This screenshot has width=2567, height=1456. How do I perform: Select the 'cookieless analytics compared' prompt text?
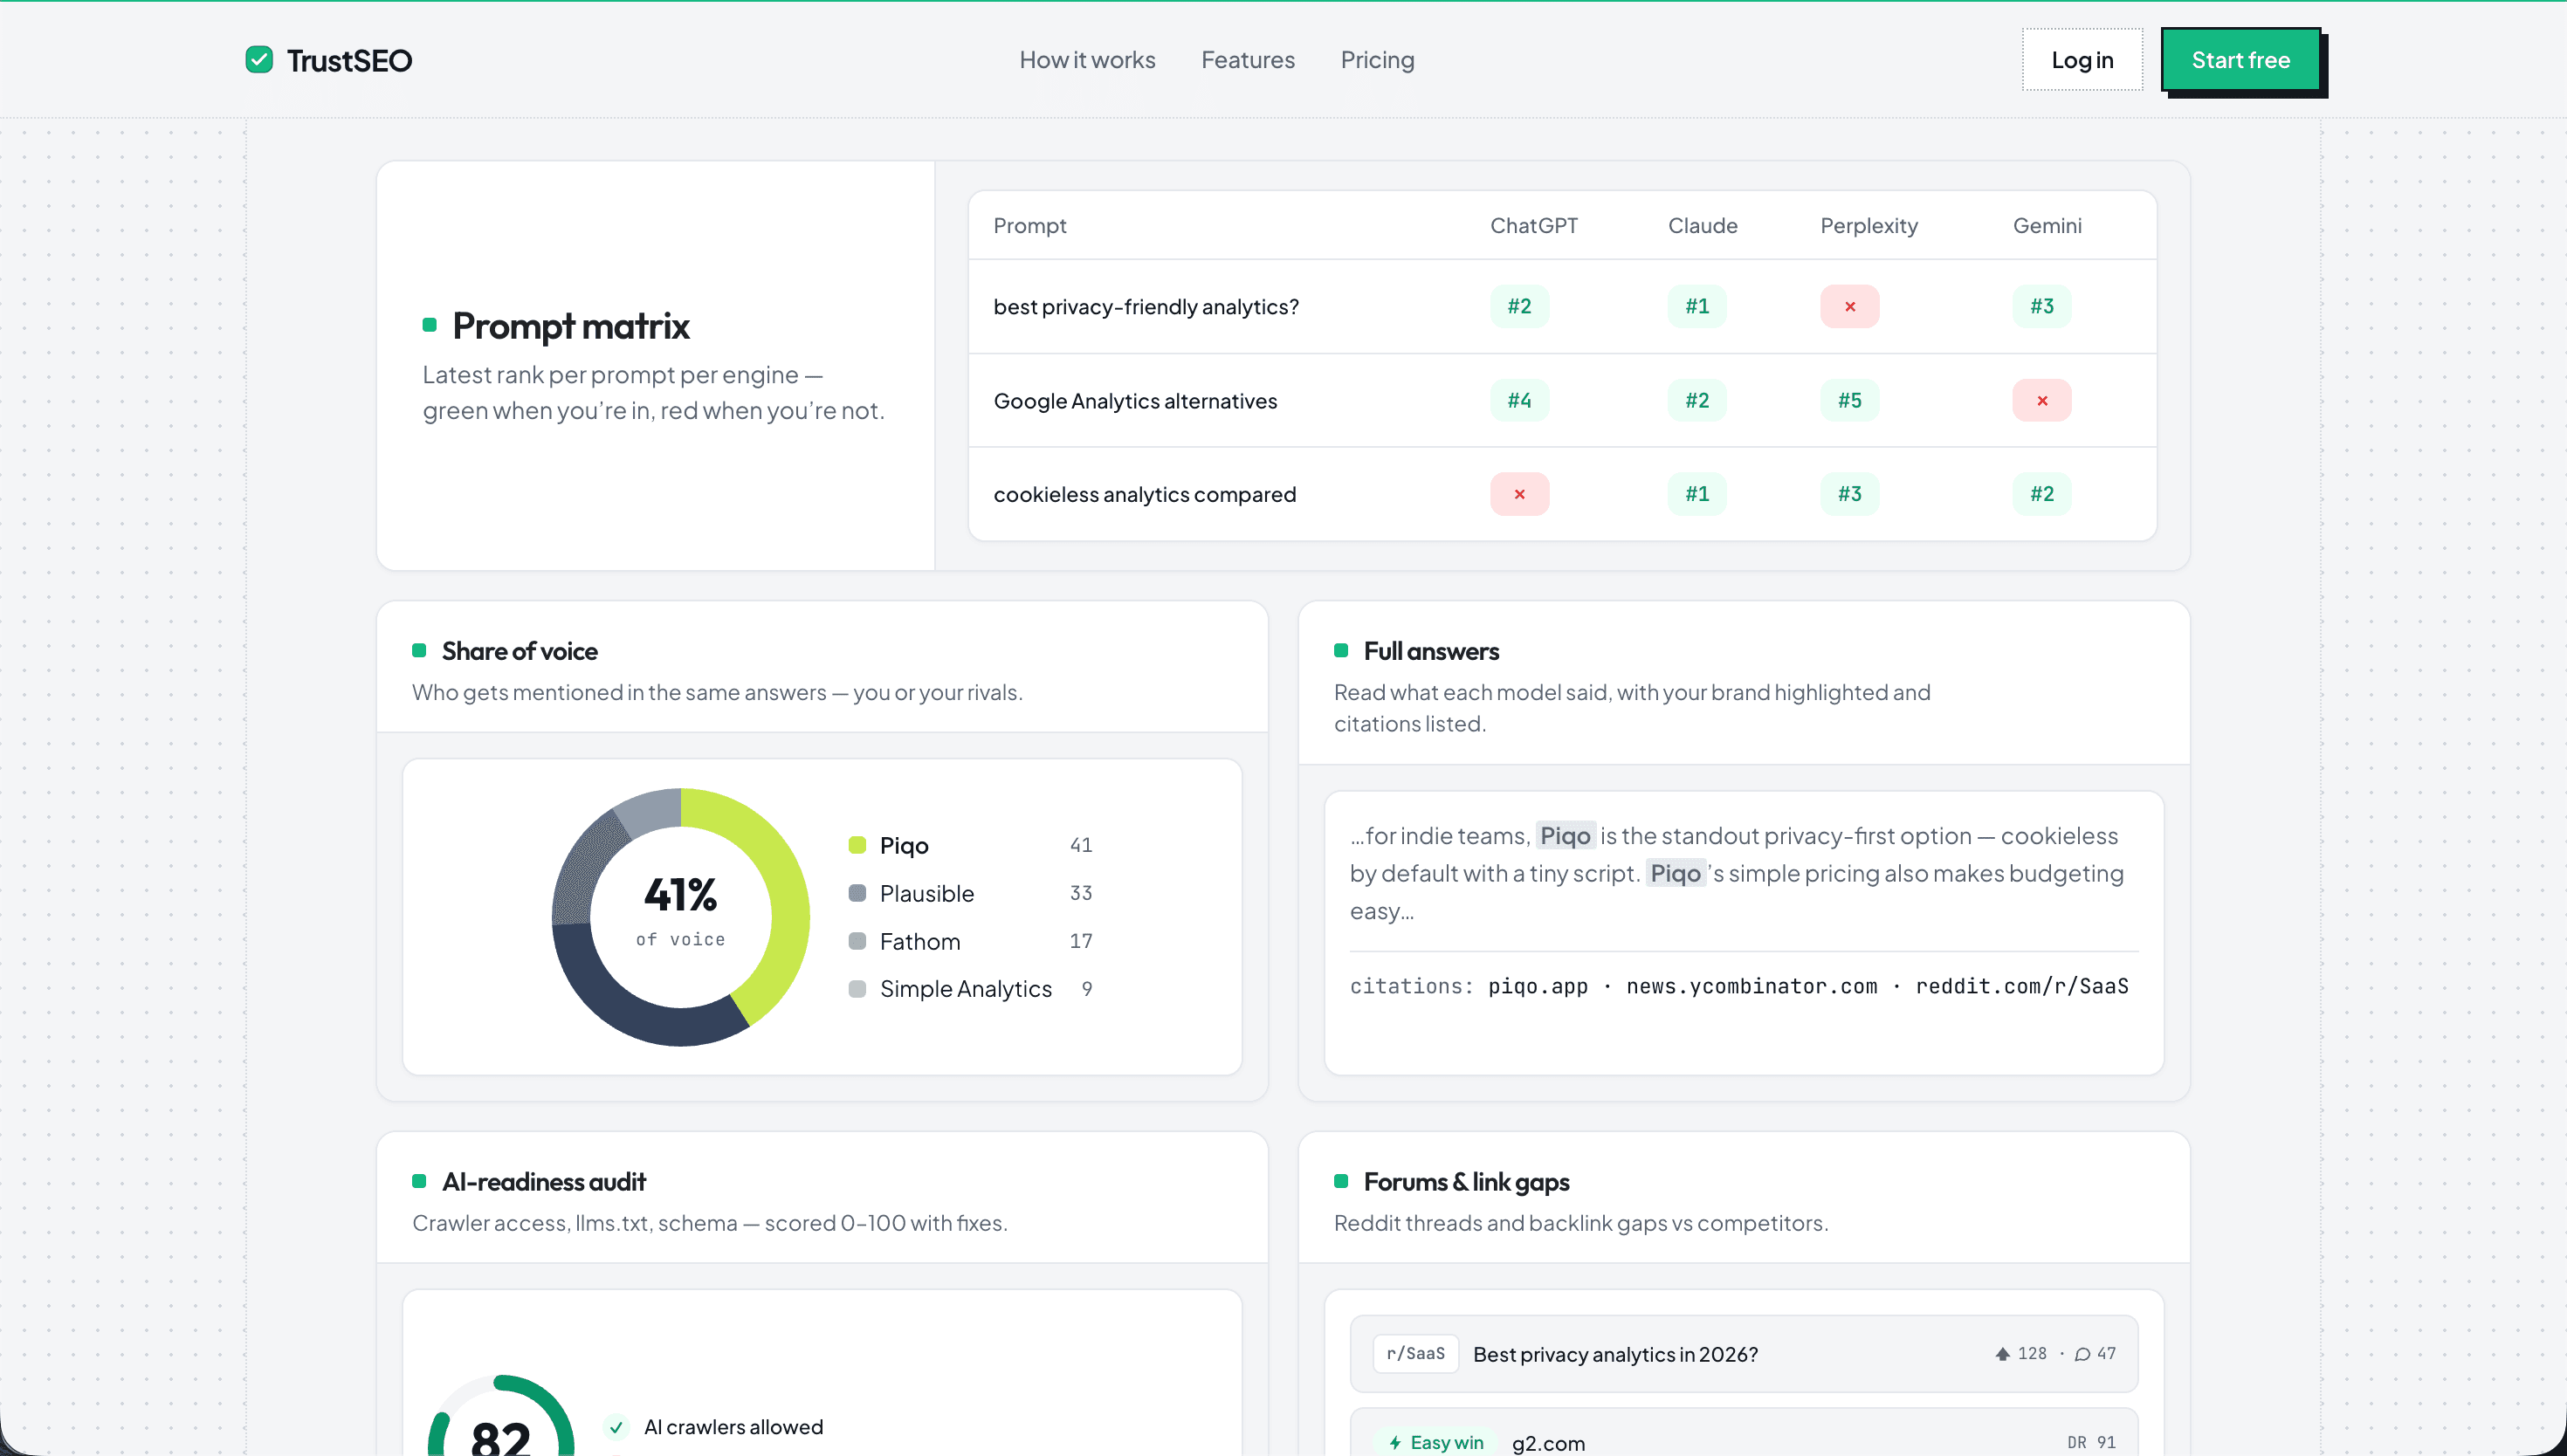click(1144, 495)
